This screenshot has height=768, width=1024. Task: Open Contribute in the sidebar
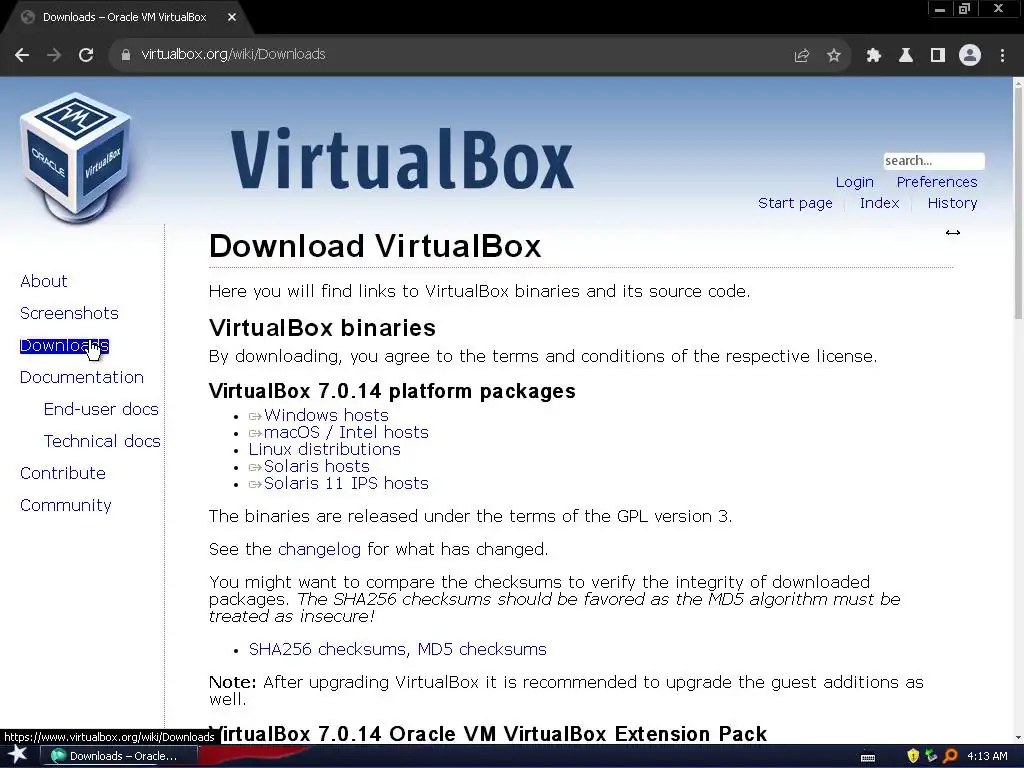coord(63,473)
